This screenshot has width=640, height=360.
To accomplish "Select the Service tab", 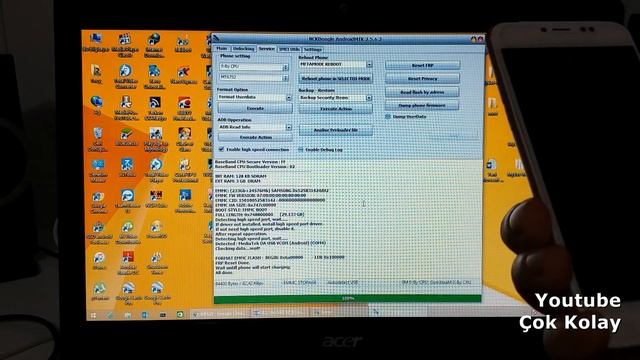I will 266,49.
